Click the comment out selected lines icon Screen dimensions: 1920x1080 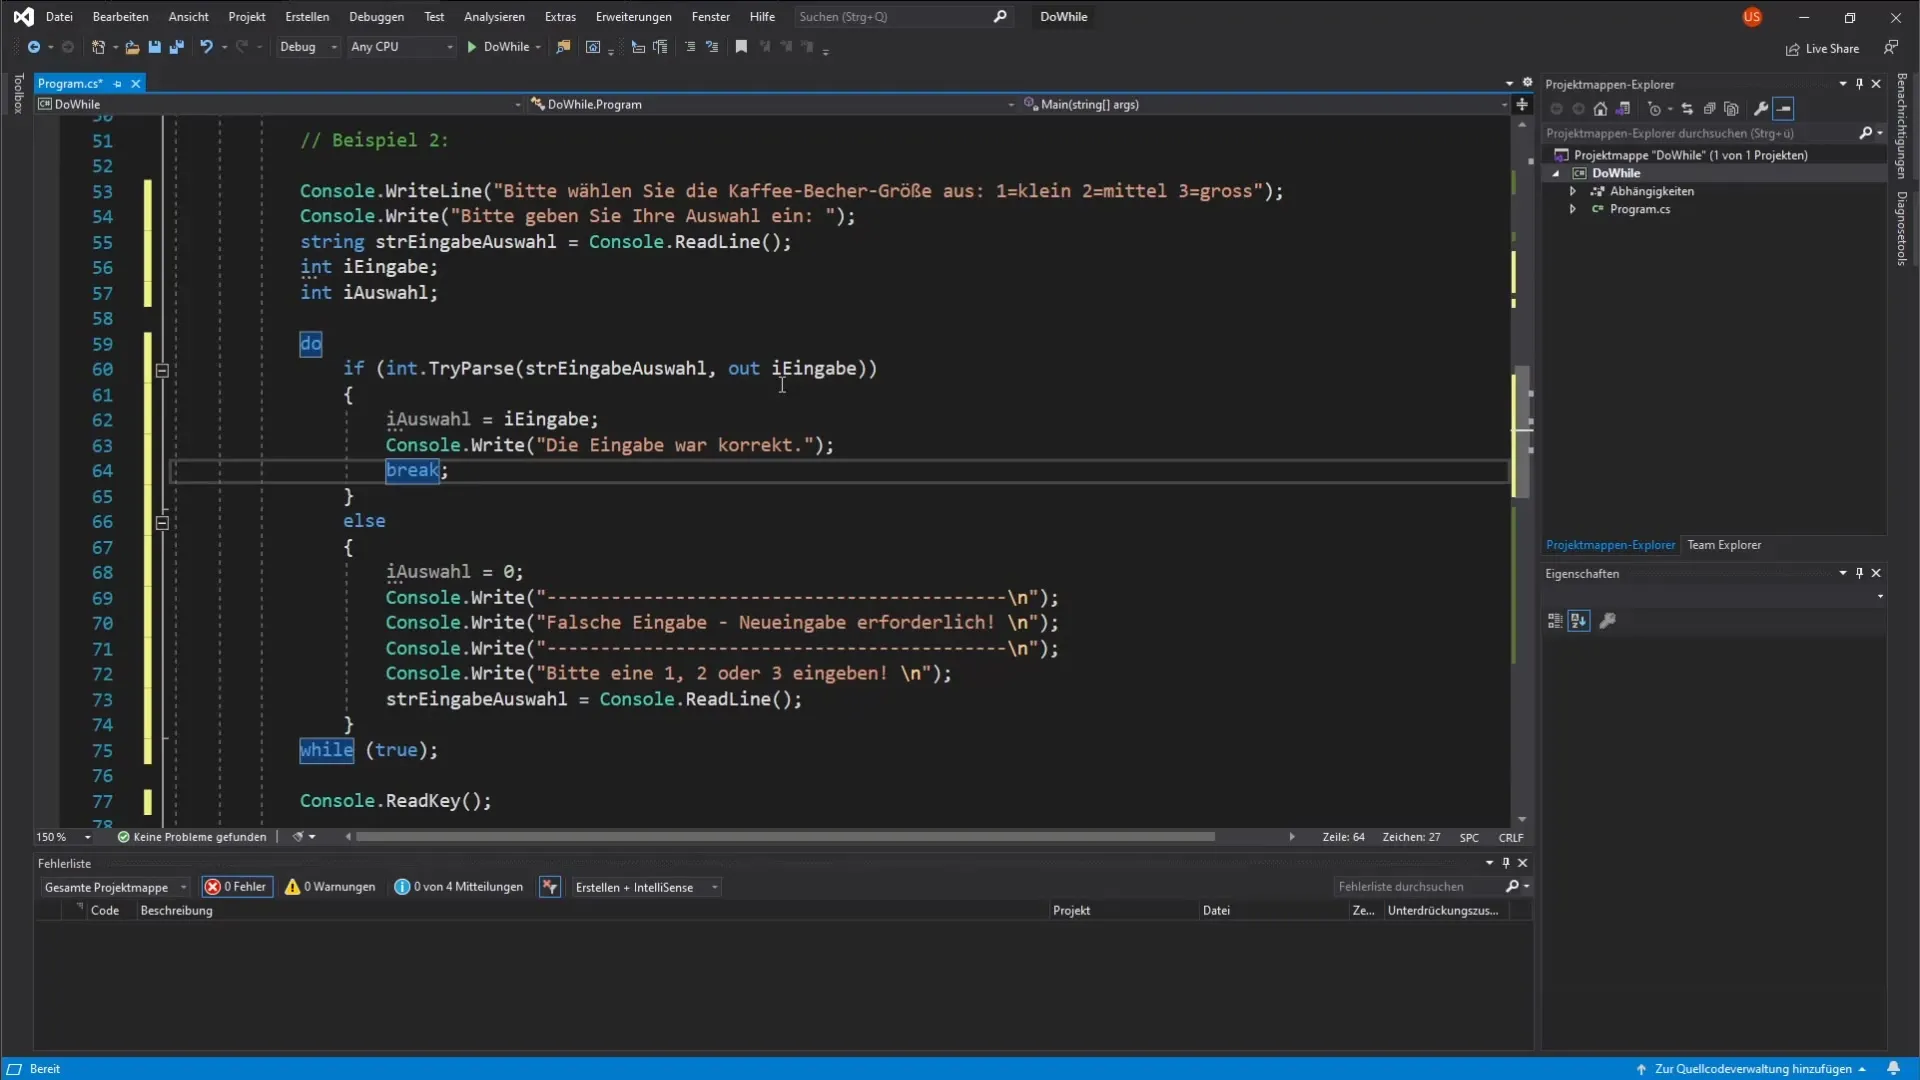[690, 47]
